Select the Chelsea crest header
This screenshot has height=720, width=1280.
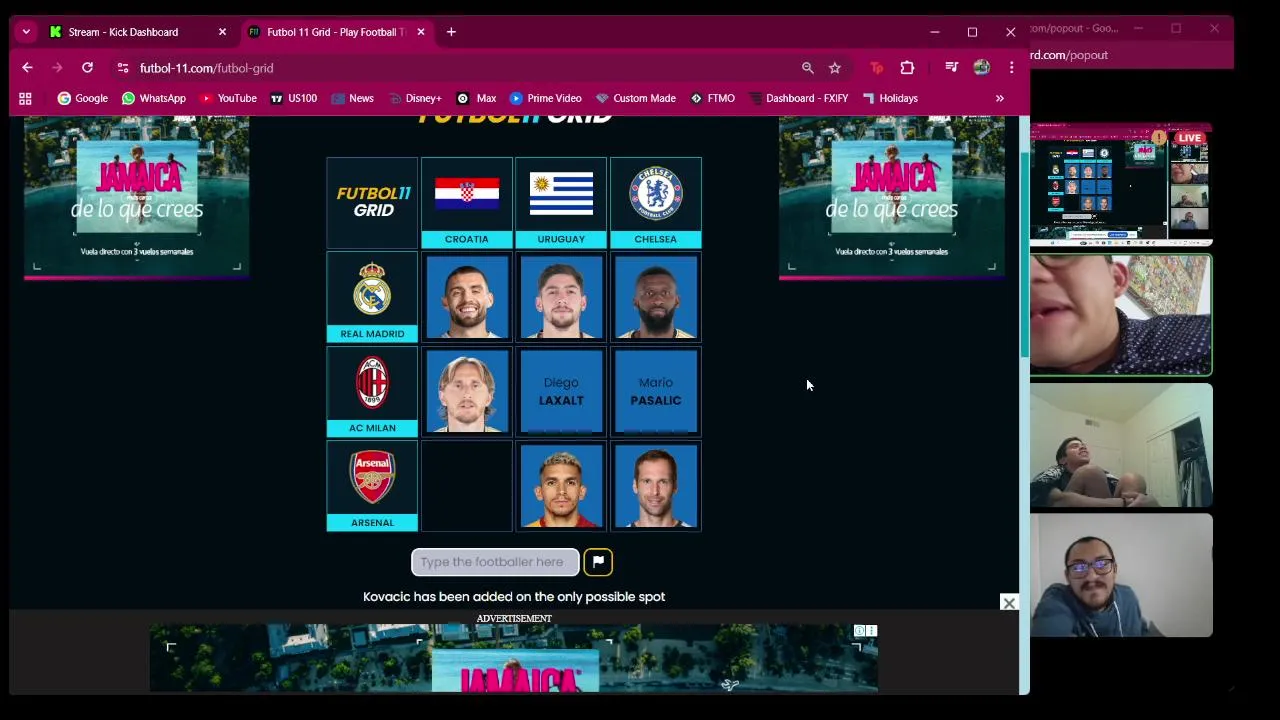(x=655, y=202)
